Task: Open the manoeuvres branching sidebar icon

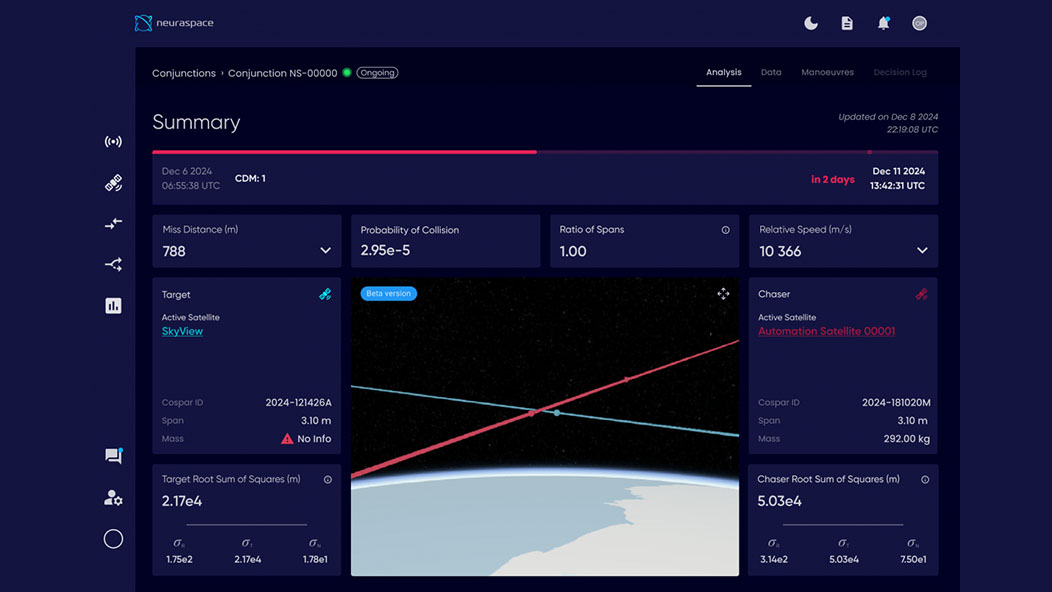Action: click(113, 264)
